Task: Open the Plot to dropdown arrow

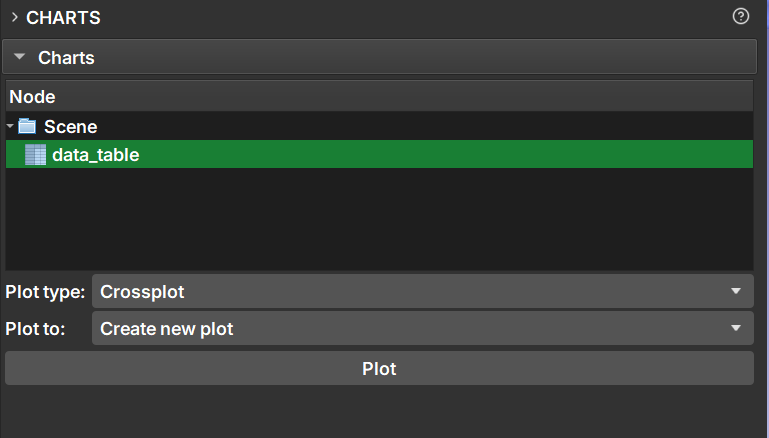Action: (x=736, y=328)
